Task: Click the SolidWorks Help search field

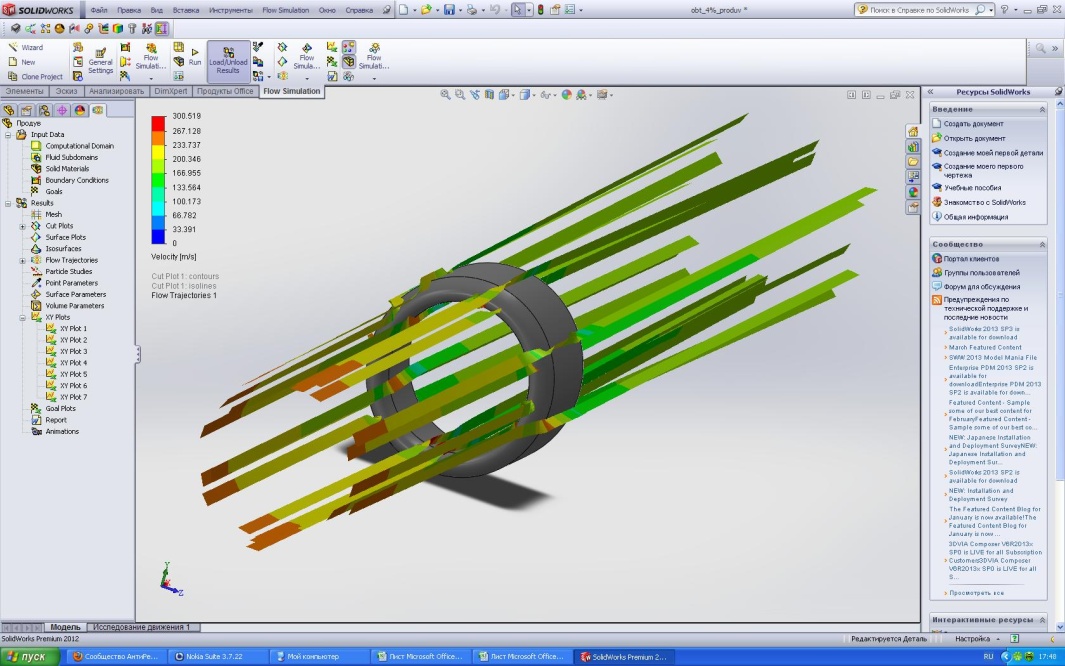Action: point(922,10)
